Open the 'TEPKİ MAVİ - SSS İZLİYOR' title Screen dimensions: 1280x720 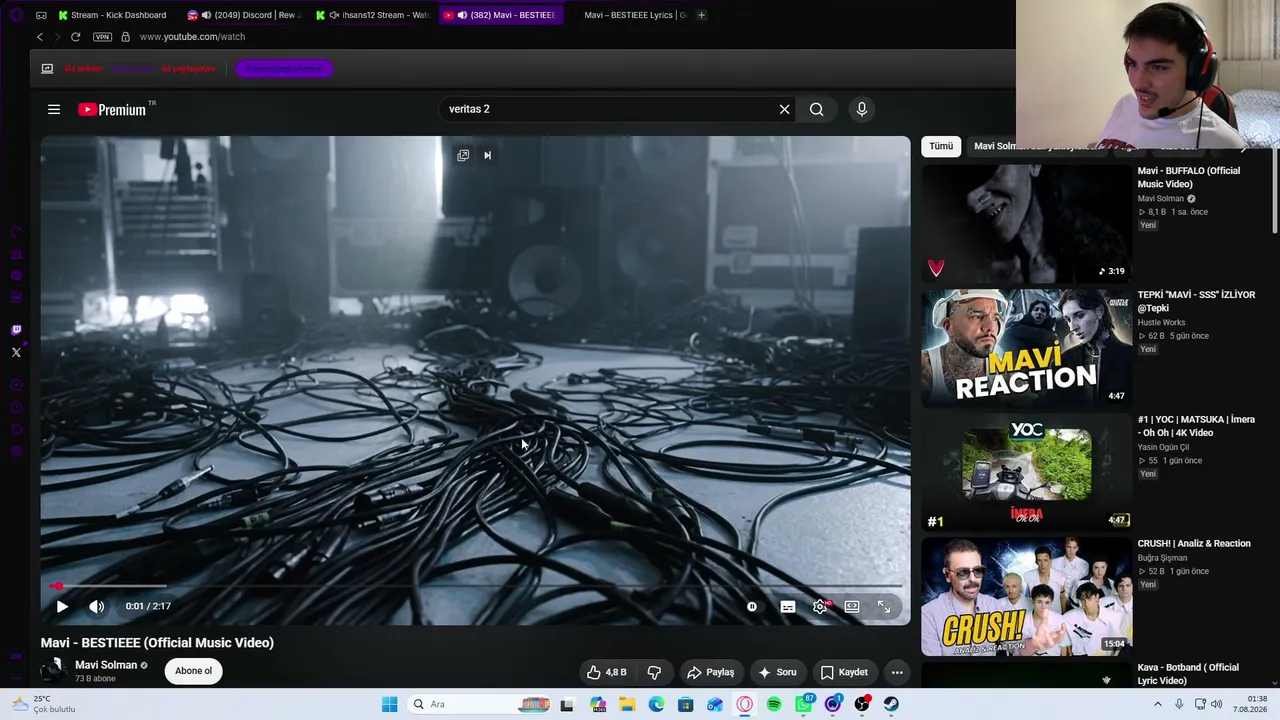click(1196, 301)
